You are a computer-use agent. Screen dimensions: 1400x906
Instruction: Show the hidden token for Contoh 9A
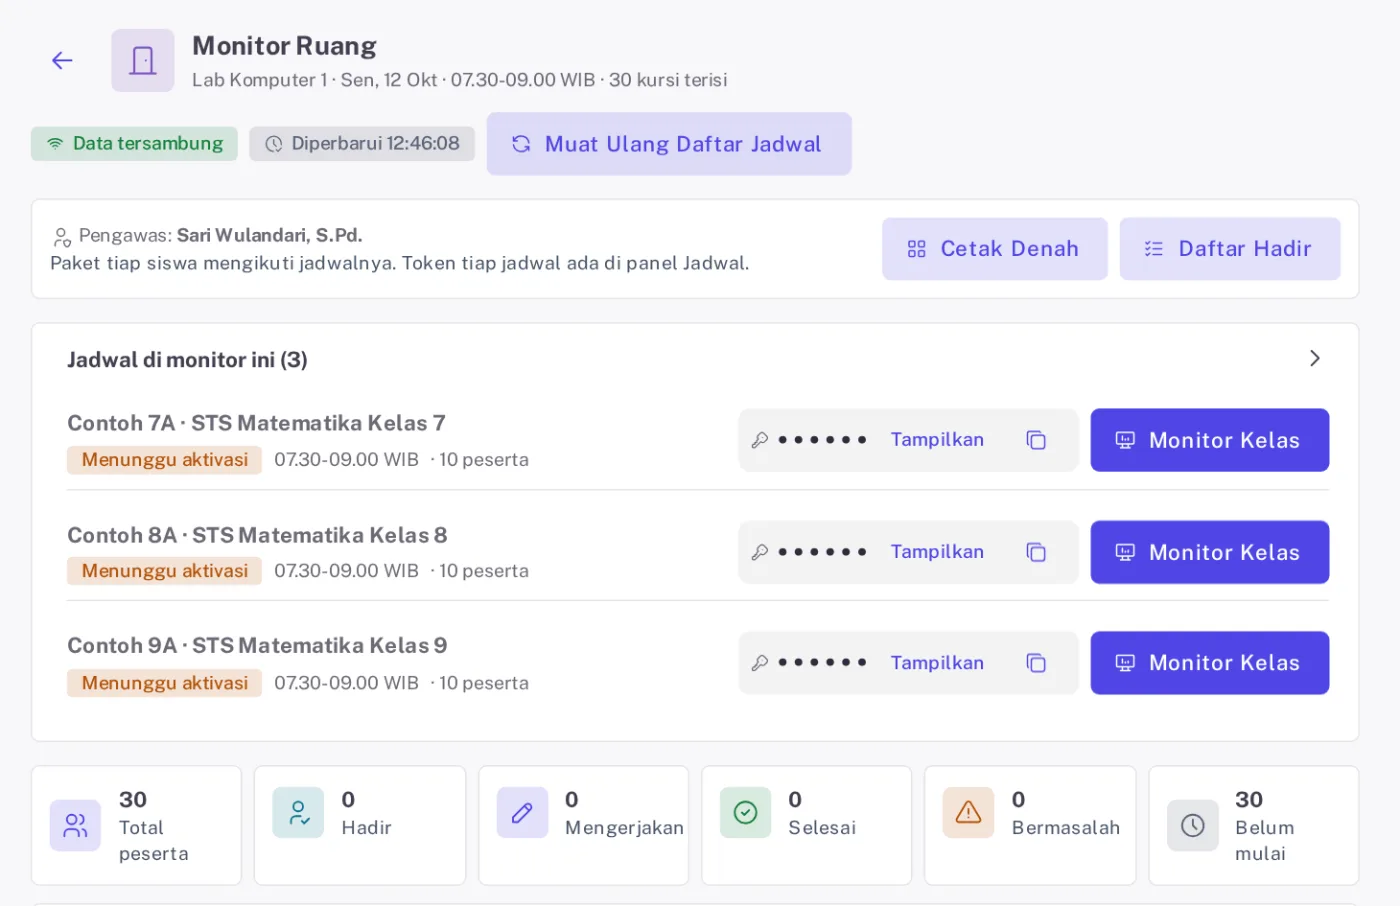coord(937,663)
